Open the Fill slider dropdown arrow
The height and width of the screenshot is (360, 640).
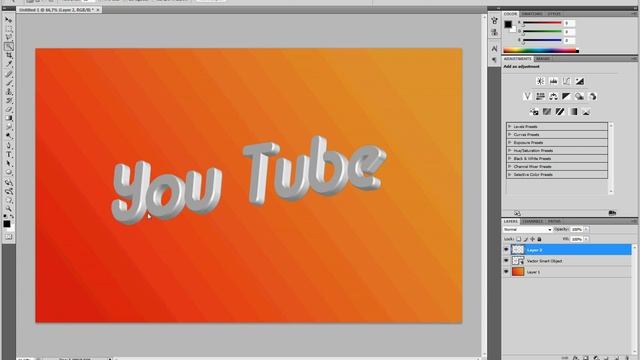[586, 239]
